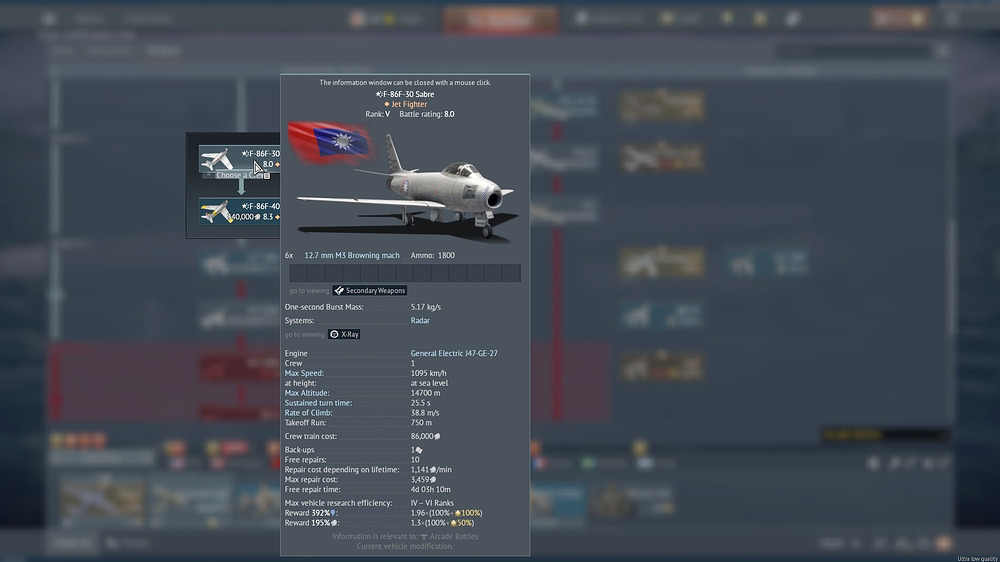The height and width of the screenshot is (562, 1000).
Task: Click the Arcade Battles mode text
Action: [453, 536]
